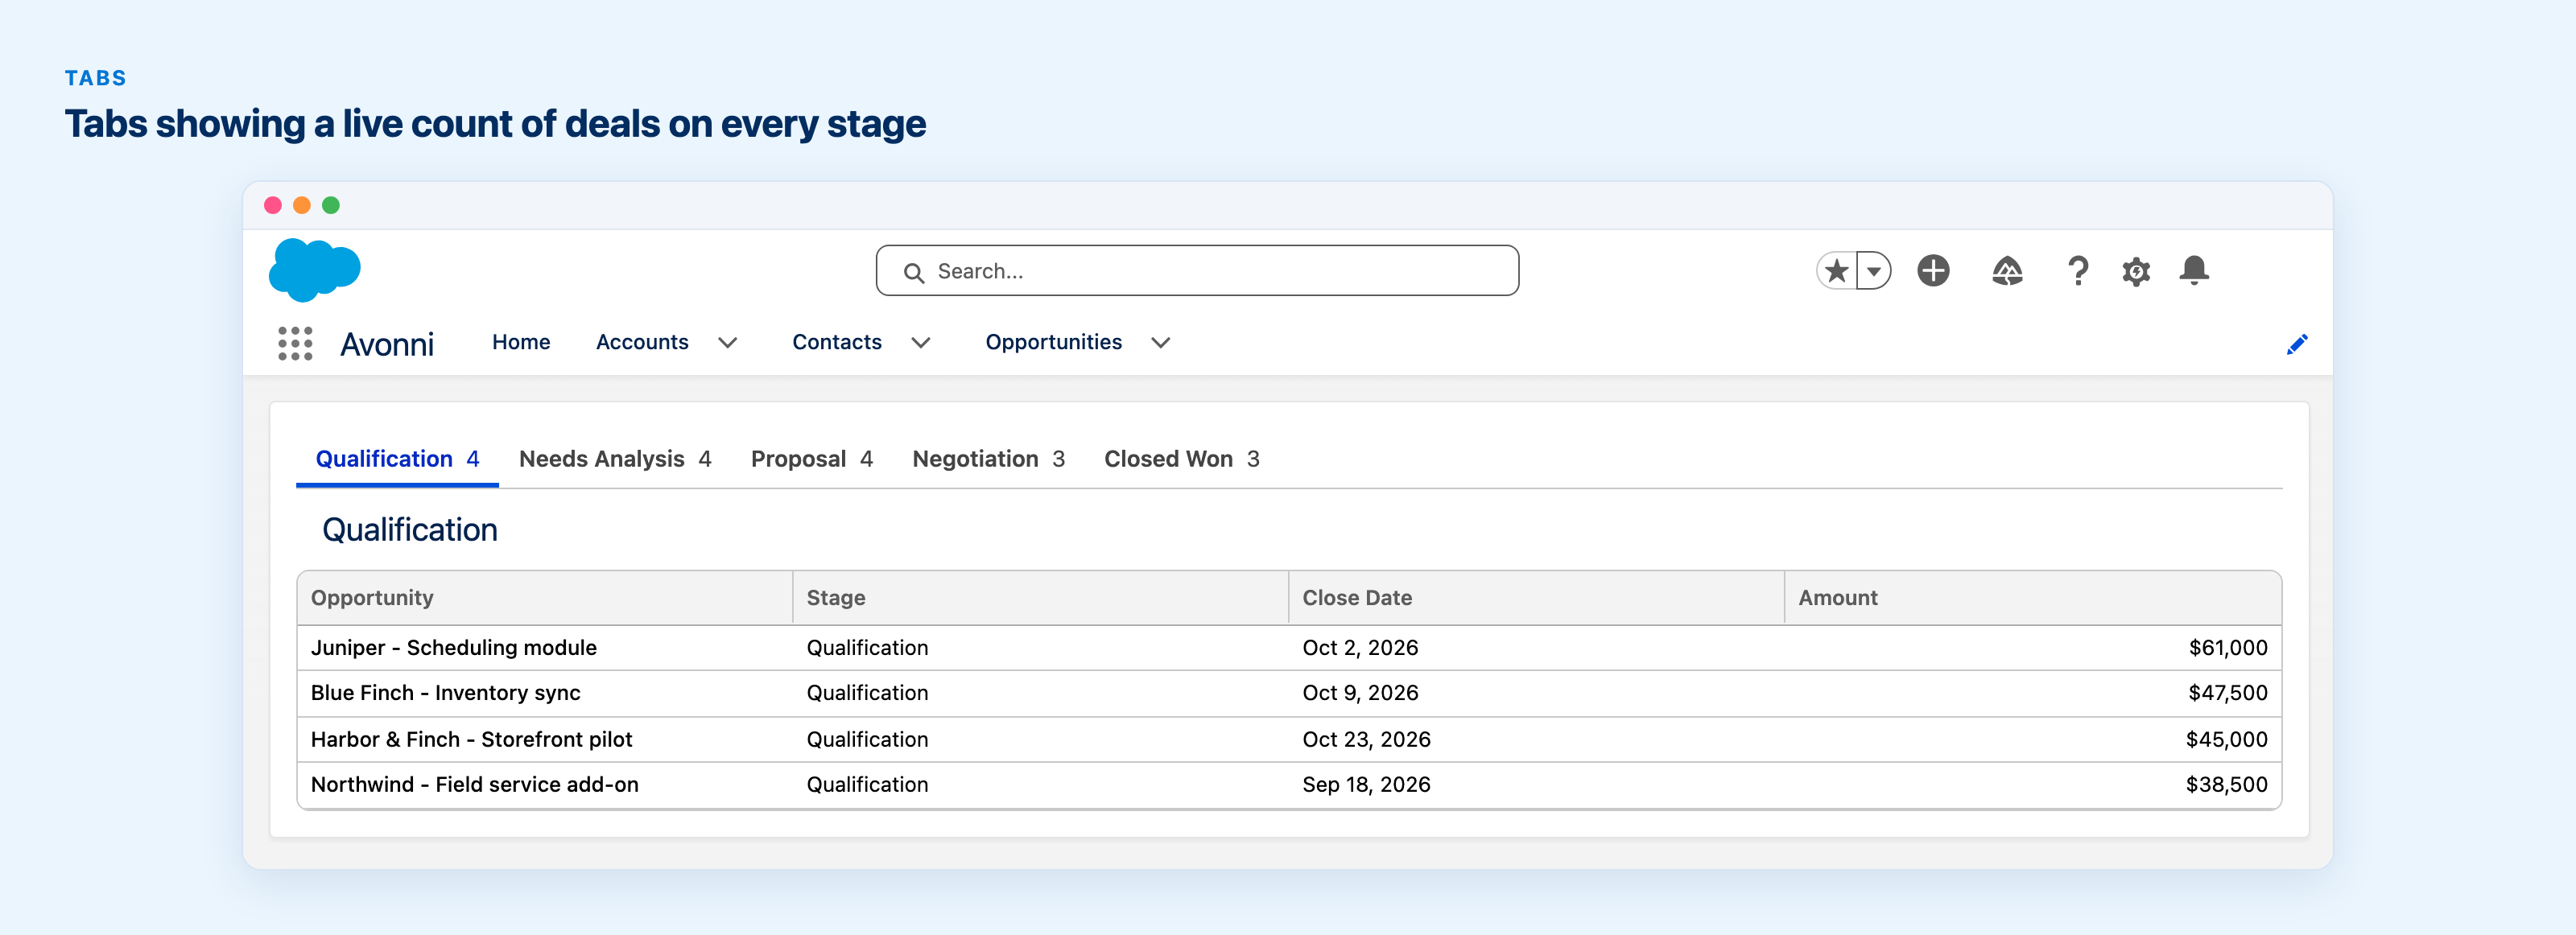2576x935 pixels.
Task: Open the favorites list dropdown arrow
Action: click(x=1874, y=270)
